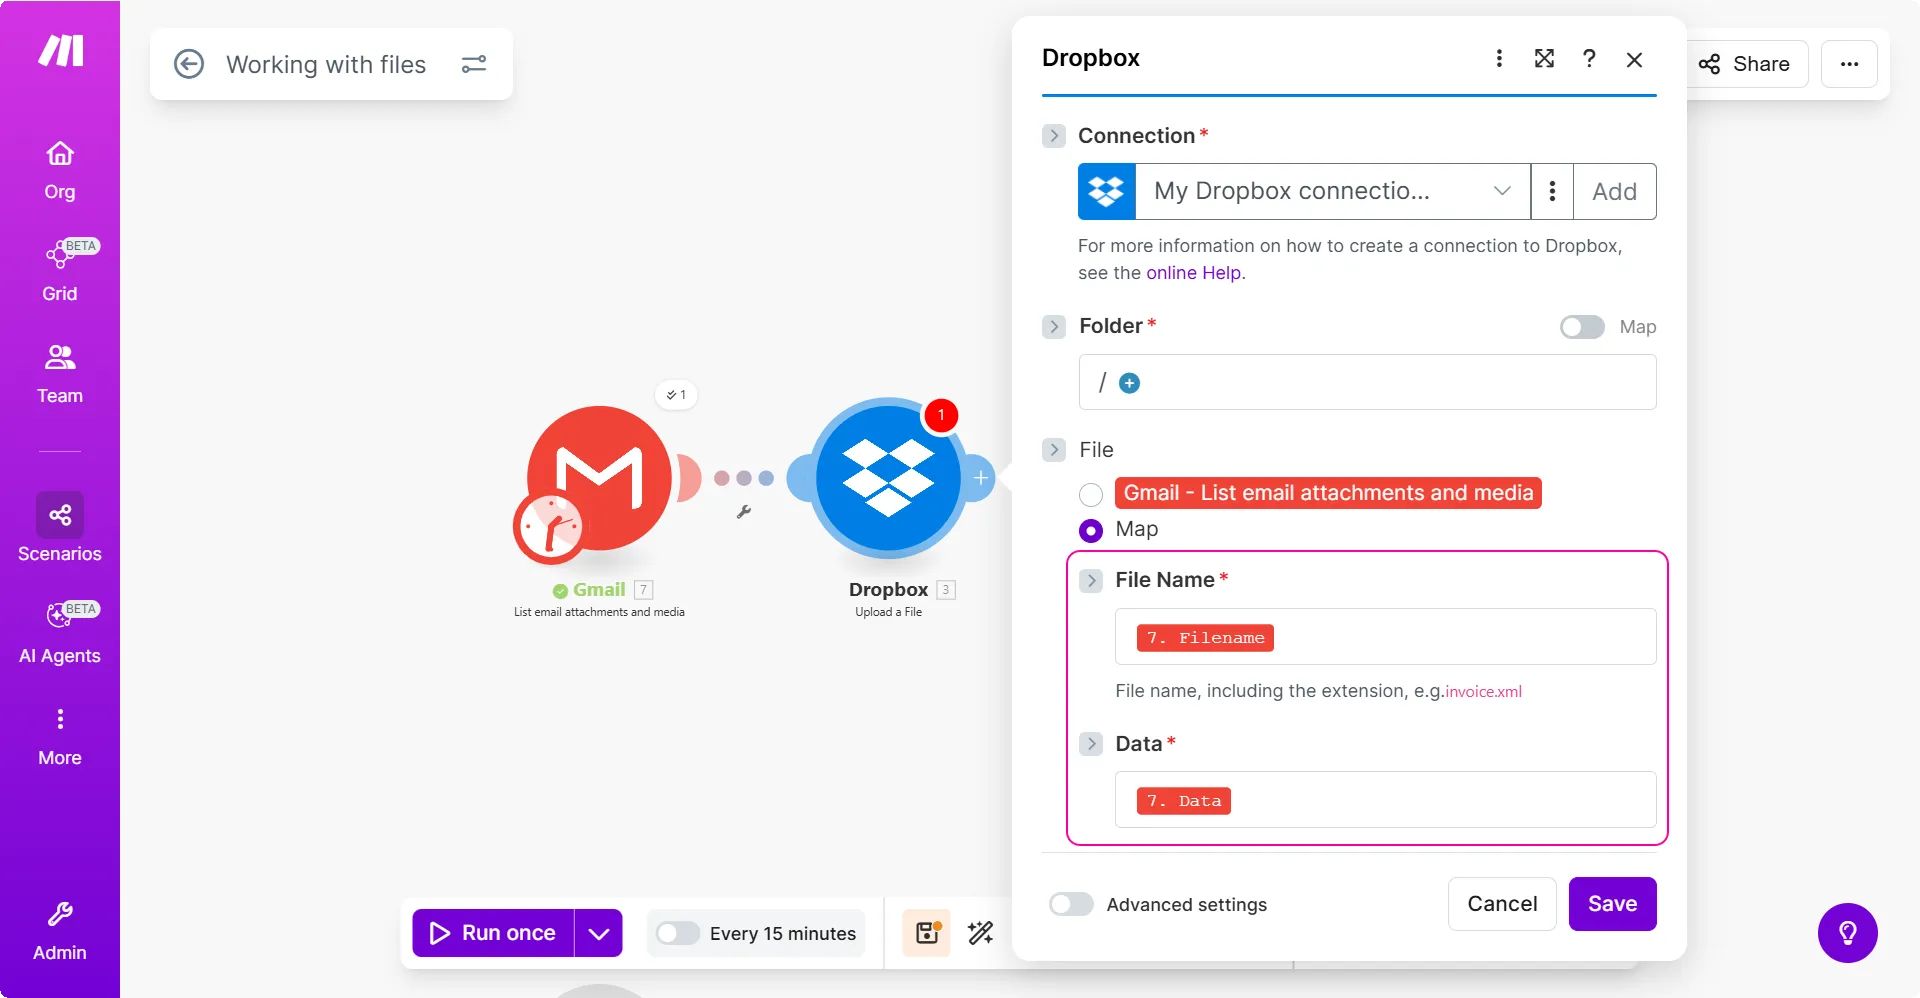Toggle the Every 15 minutes schedule
The width and height of the screenshot is (1920, 998).
pos(677,933)
